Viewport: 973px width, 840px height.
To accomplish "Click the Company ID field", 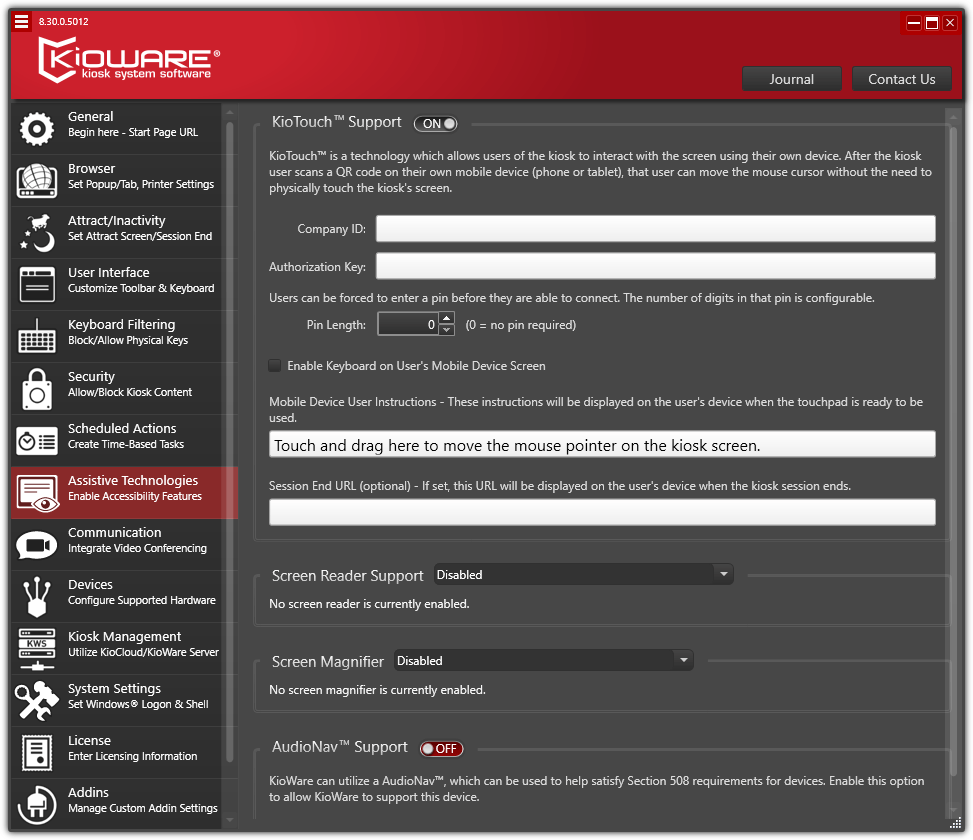I will 655,228.
